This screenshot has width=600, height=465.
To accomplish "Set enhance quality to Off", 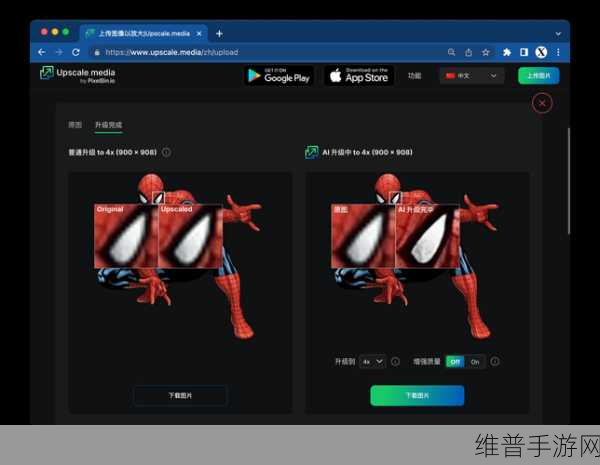I will click(x=455, y=362).
